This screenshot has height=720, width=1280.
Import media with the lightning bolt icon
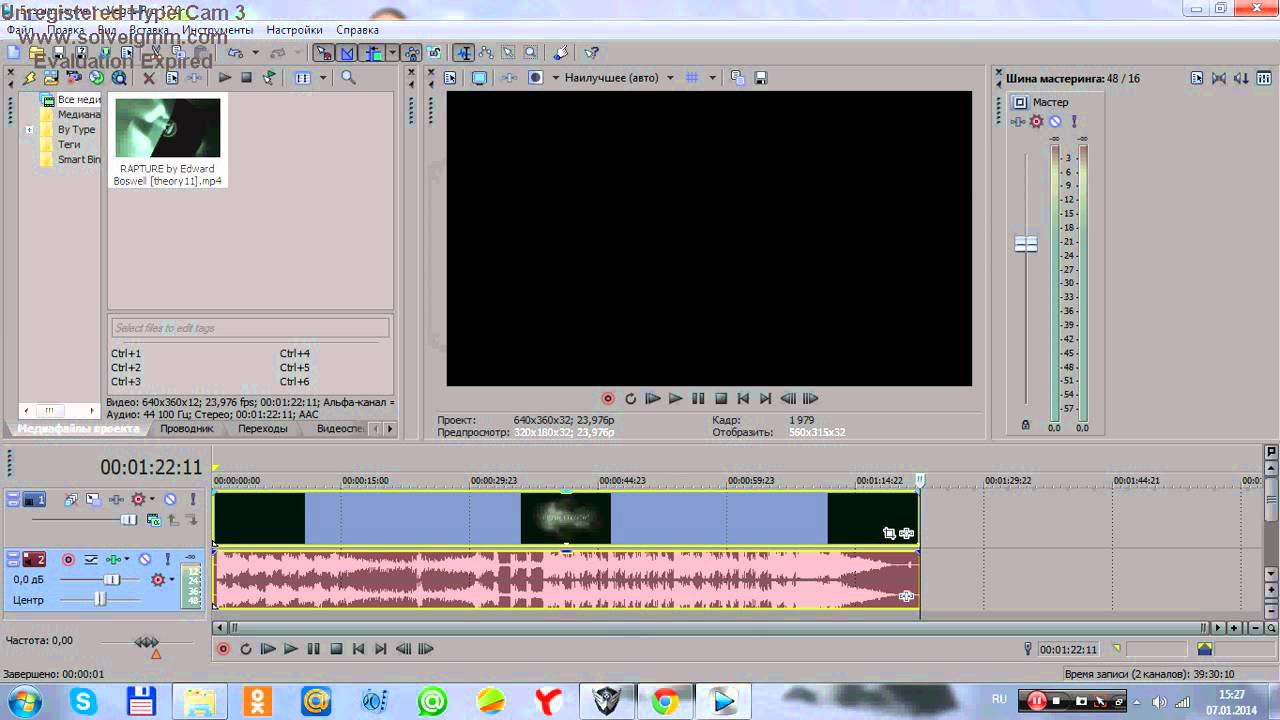click(x=30, y=77)
